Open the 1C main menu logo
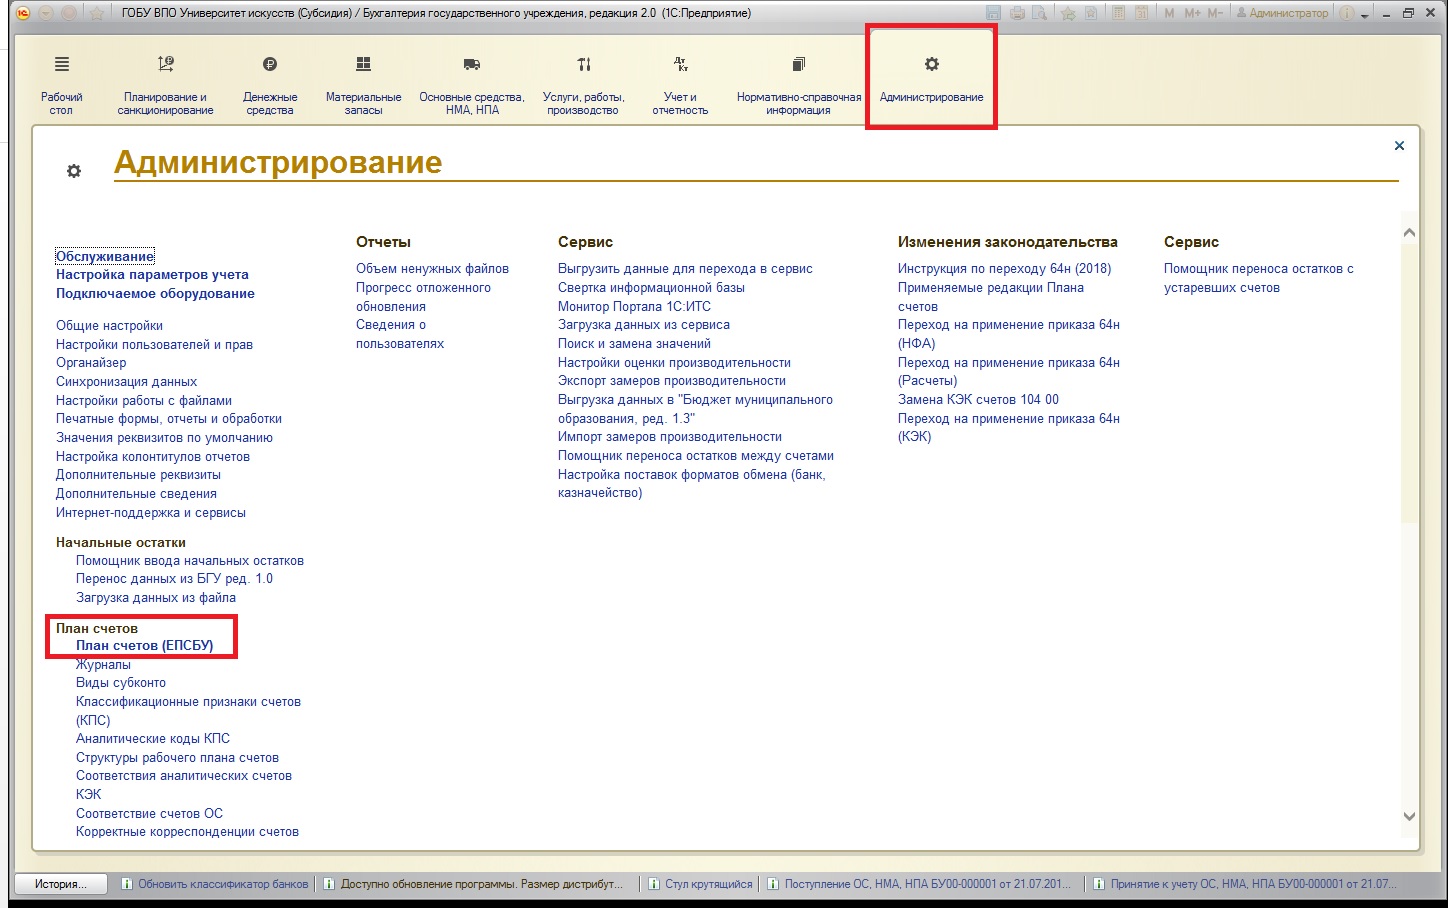The image size is (1448, 908). (22, 13)
